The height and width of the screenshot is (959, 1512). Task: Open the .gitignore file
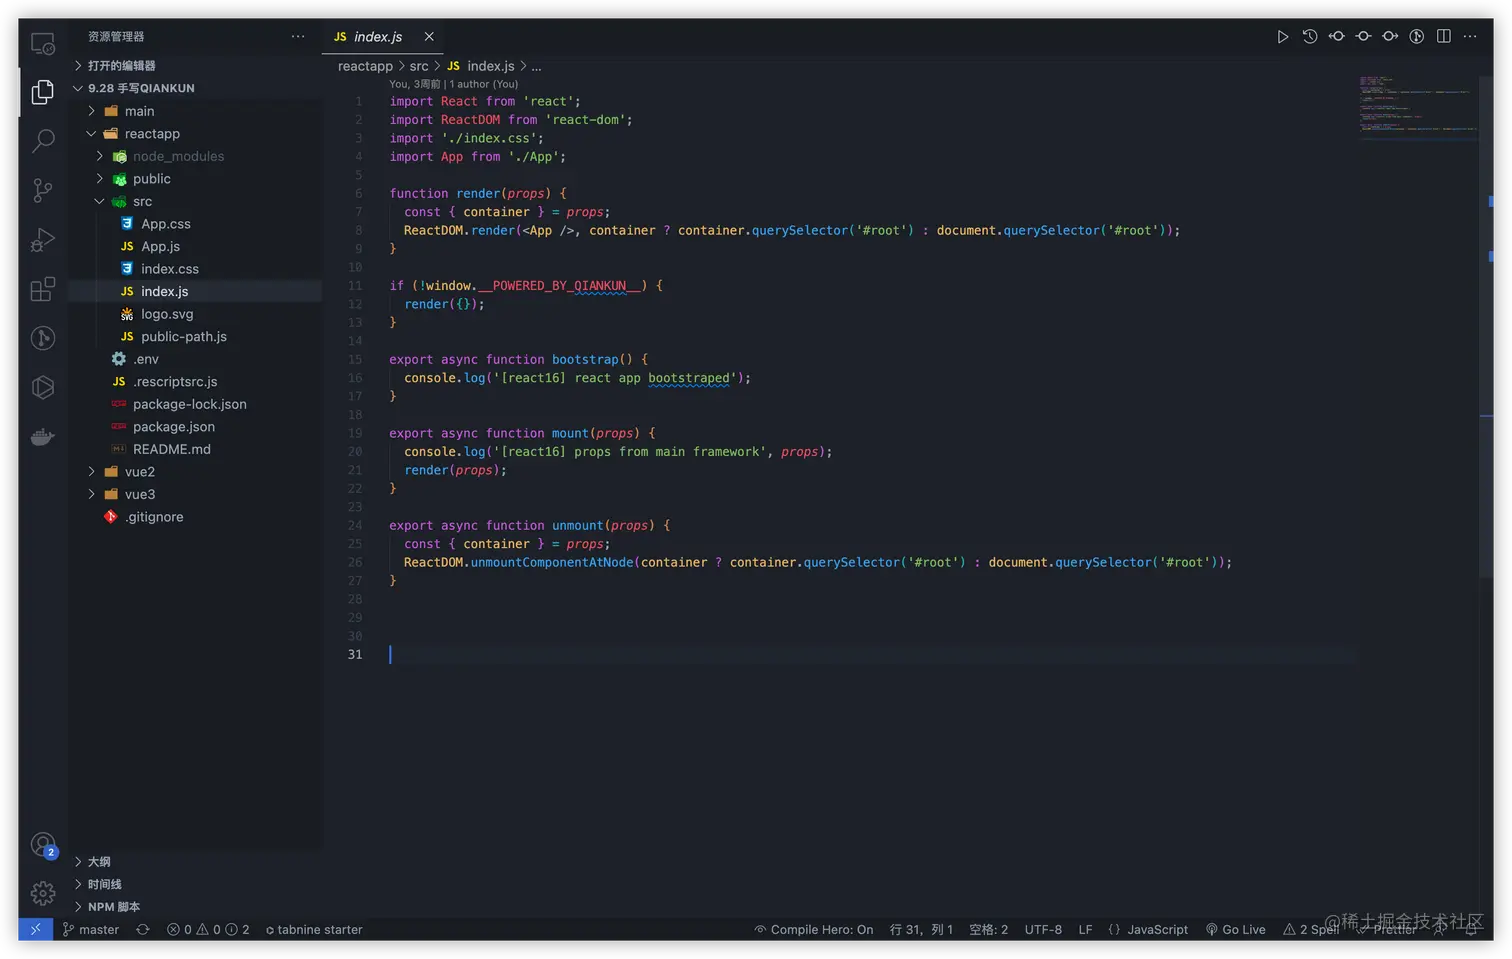195,517
